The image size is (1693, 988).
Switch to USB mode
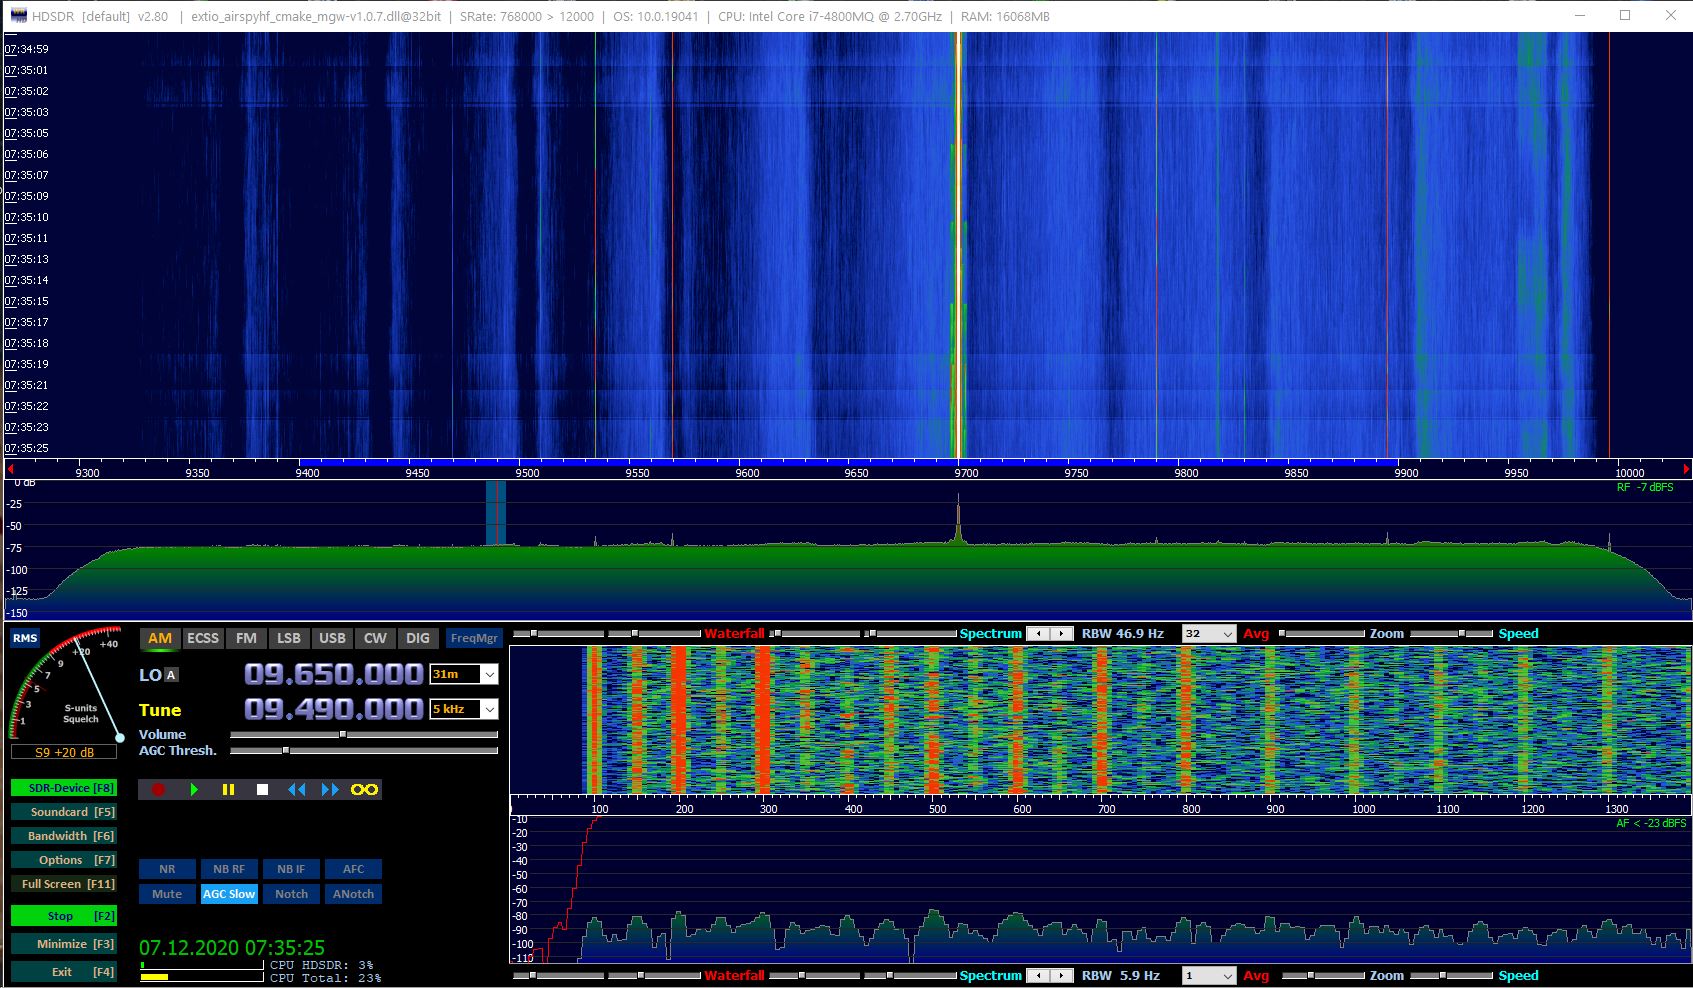332,638
